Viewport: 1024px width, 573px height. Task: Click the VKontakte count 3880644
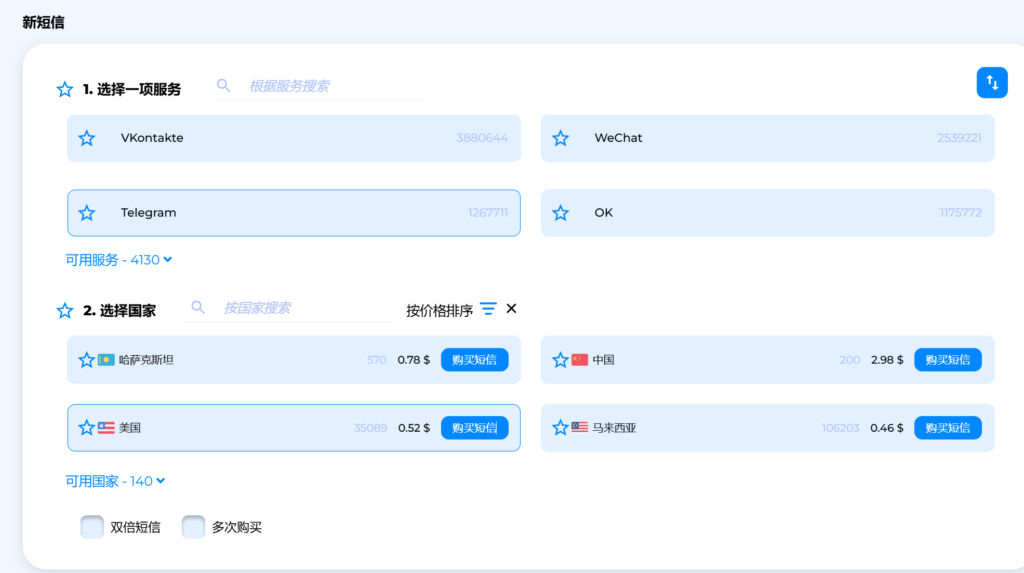coord(482,138)
